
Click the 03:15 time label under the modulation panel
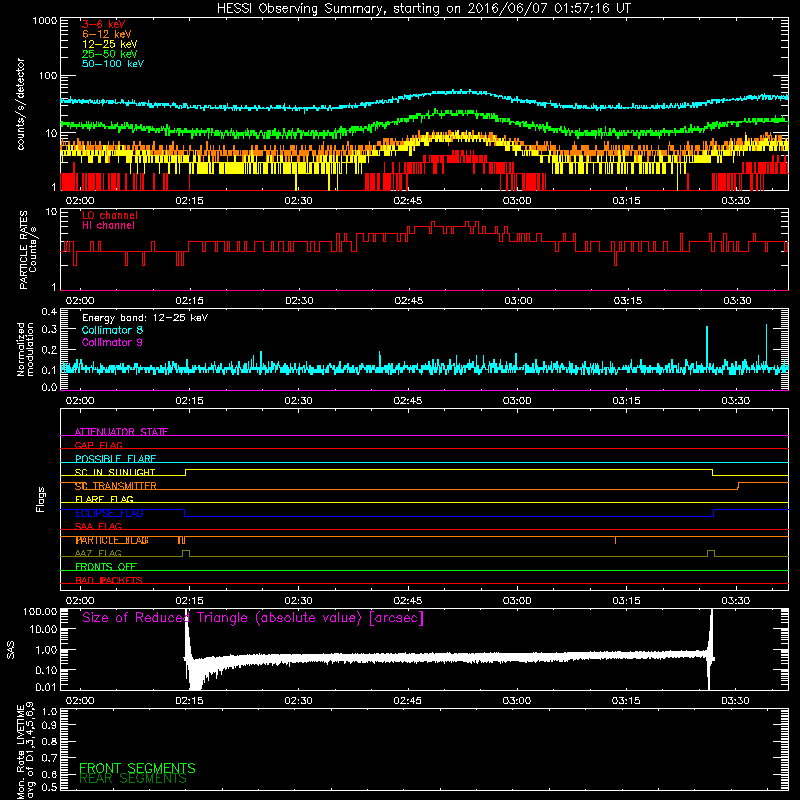pyautogui.click(x=627, y=401)
